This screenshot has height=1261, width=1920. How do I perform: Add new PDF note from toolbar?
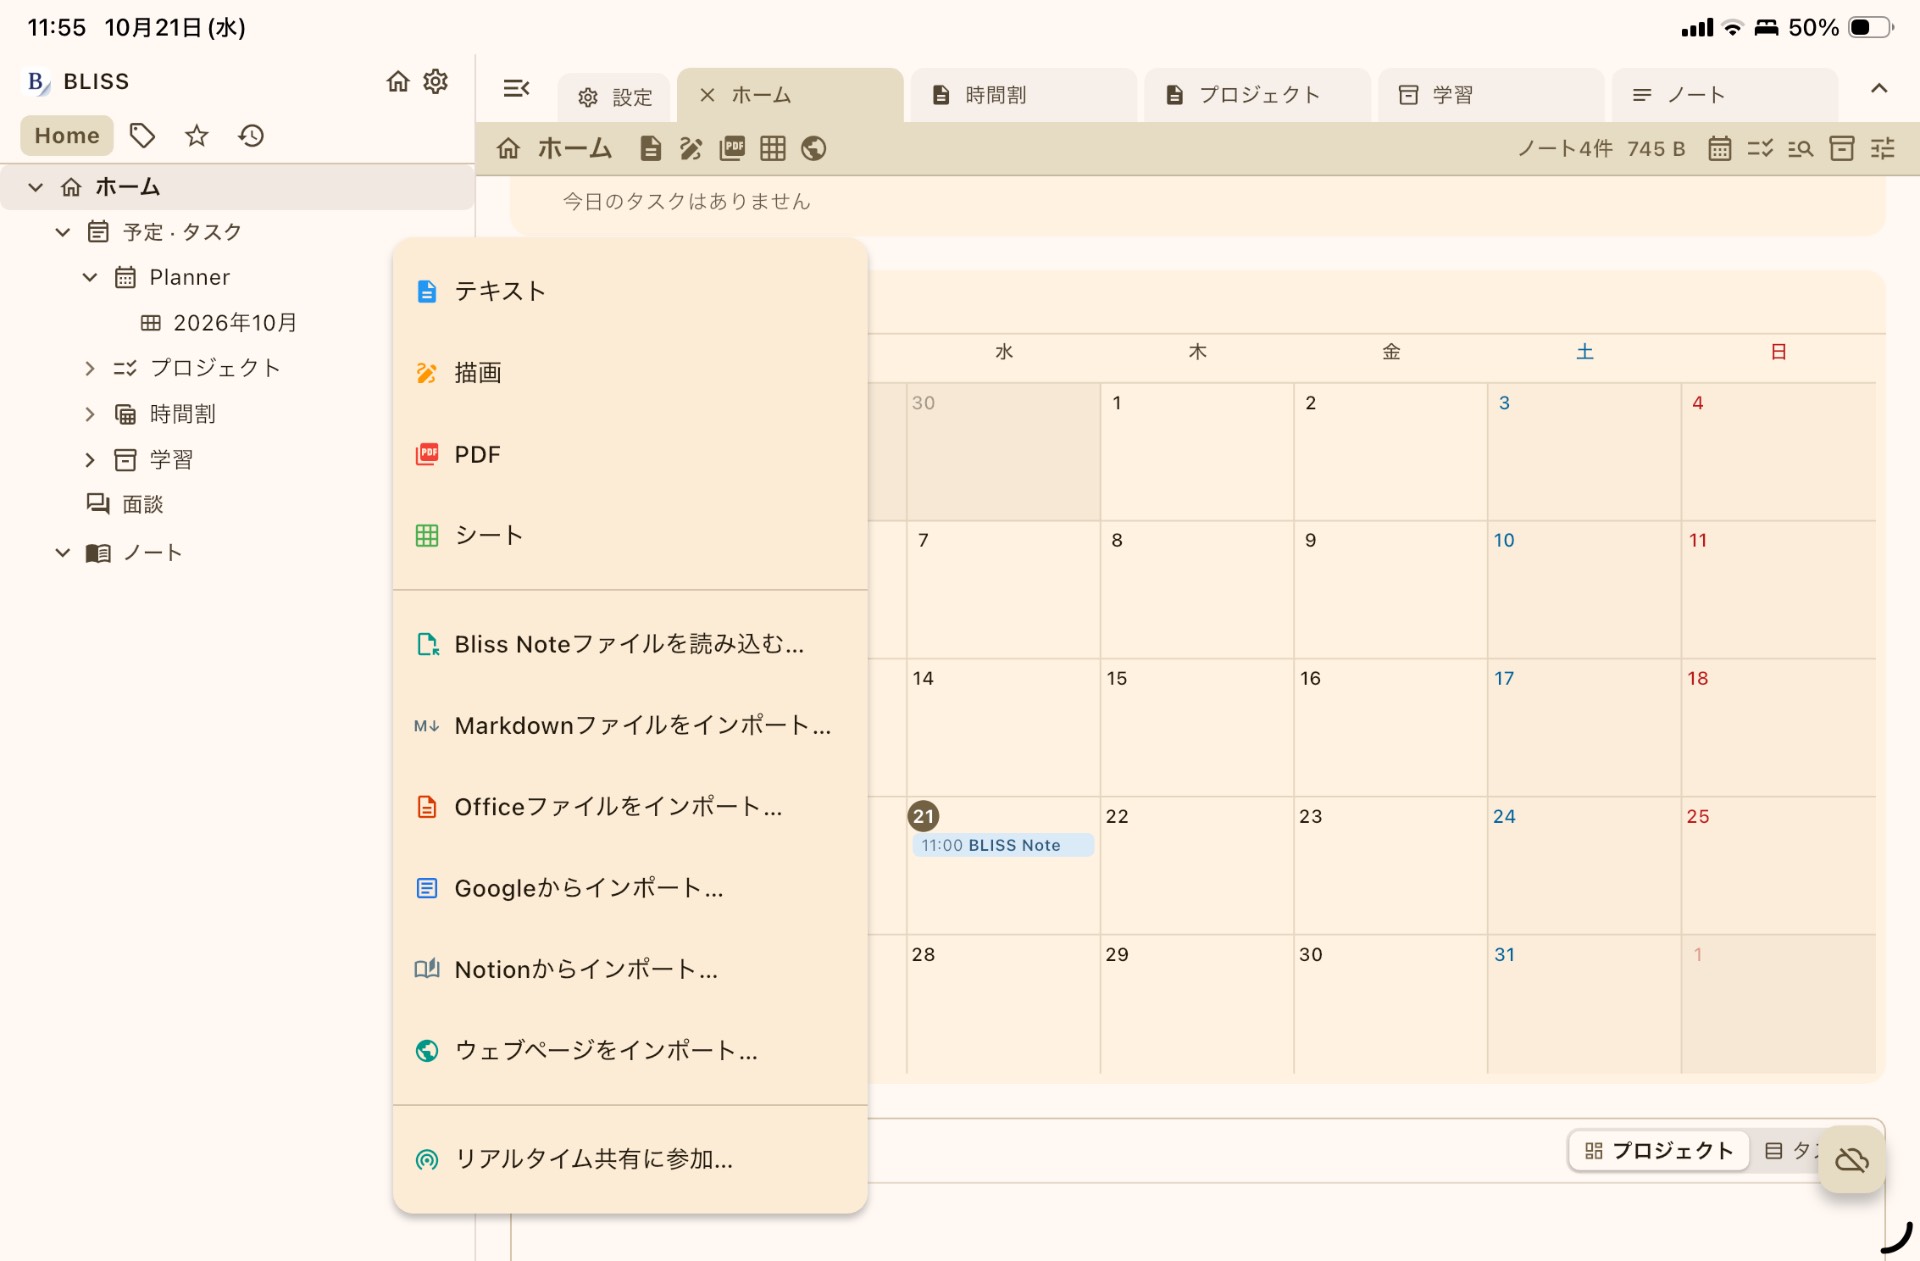tap(732, 148)
